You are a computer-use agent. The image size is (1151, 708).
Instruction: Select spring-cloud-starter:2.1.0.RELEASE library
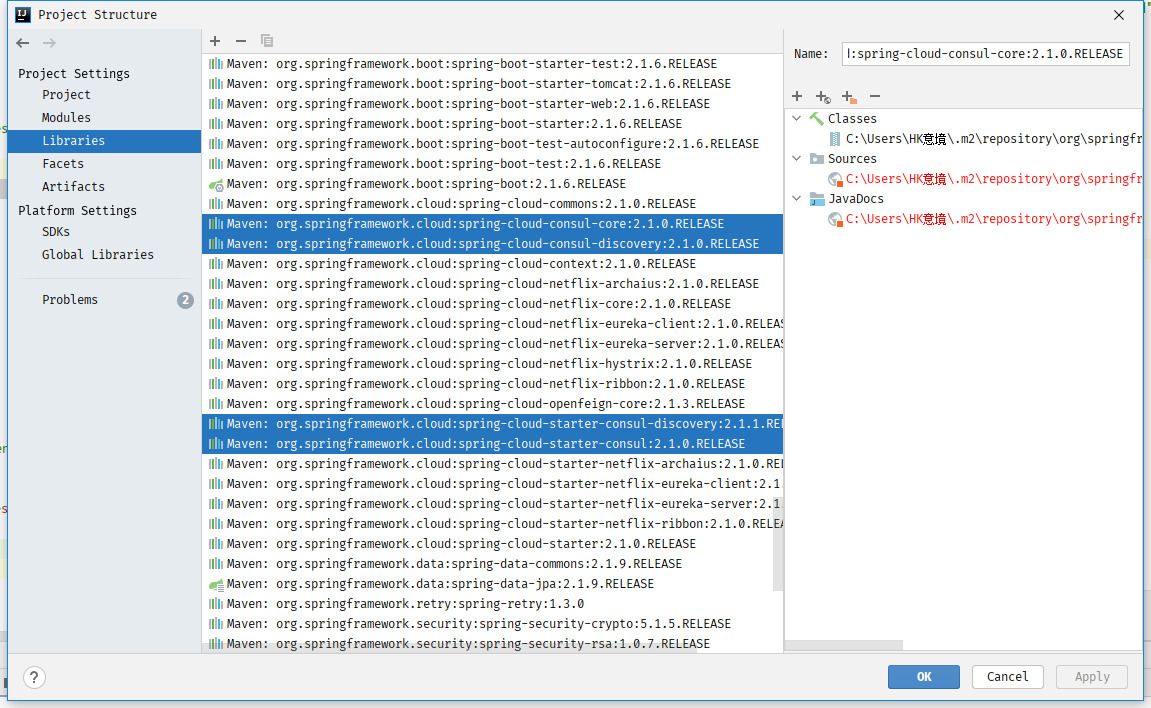[x=492, y=544]
